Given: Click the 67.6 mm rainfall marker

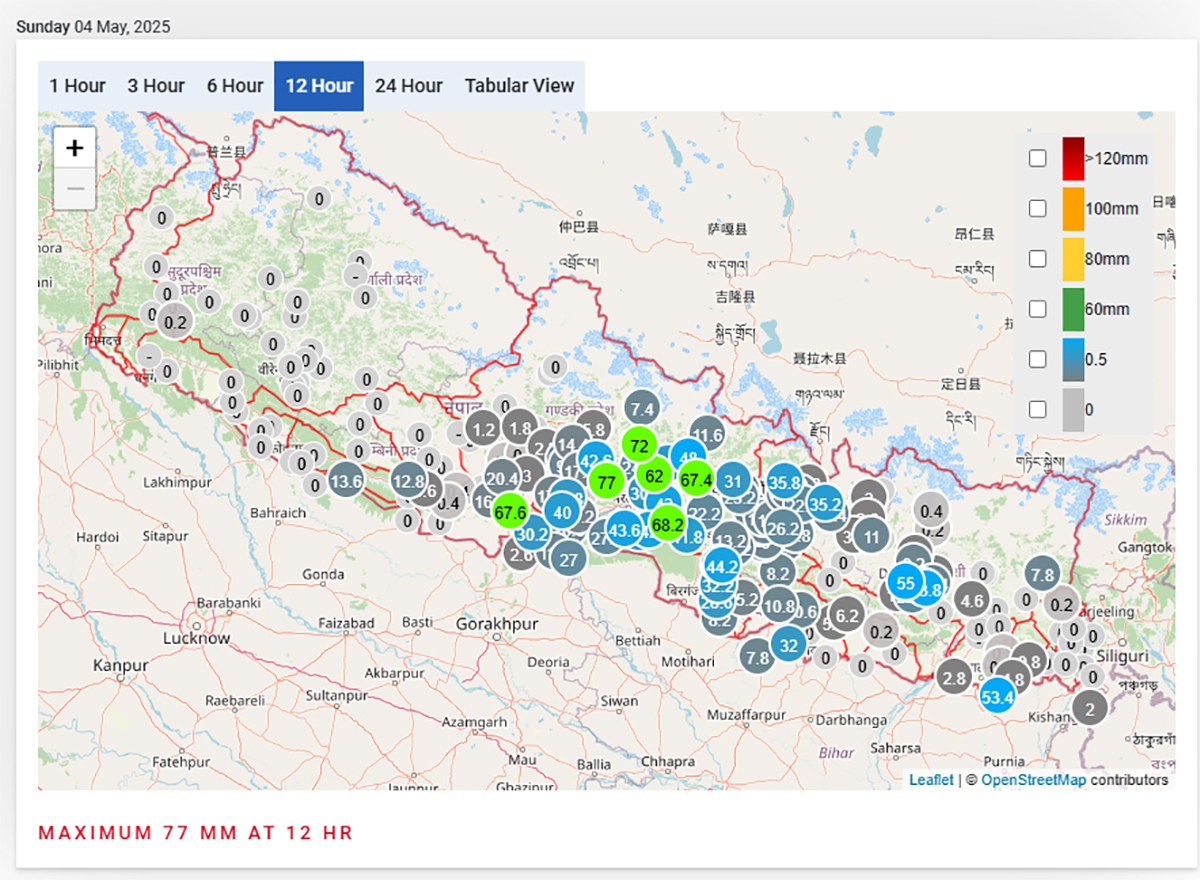Looking at the screenshot, I should coord(510,511).
